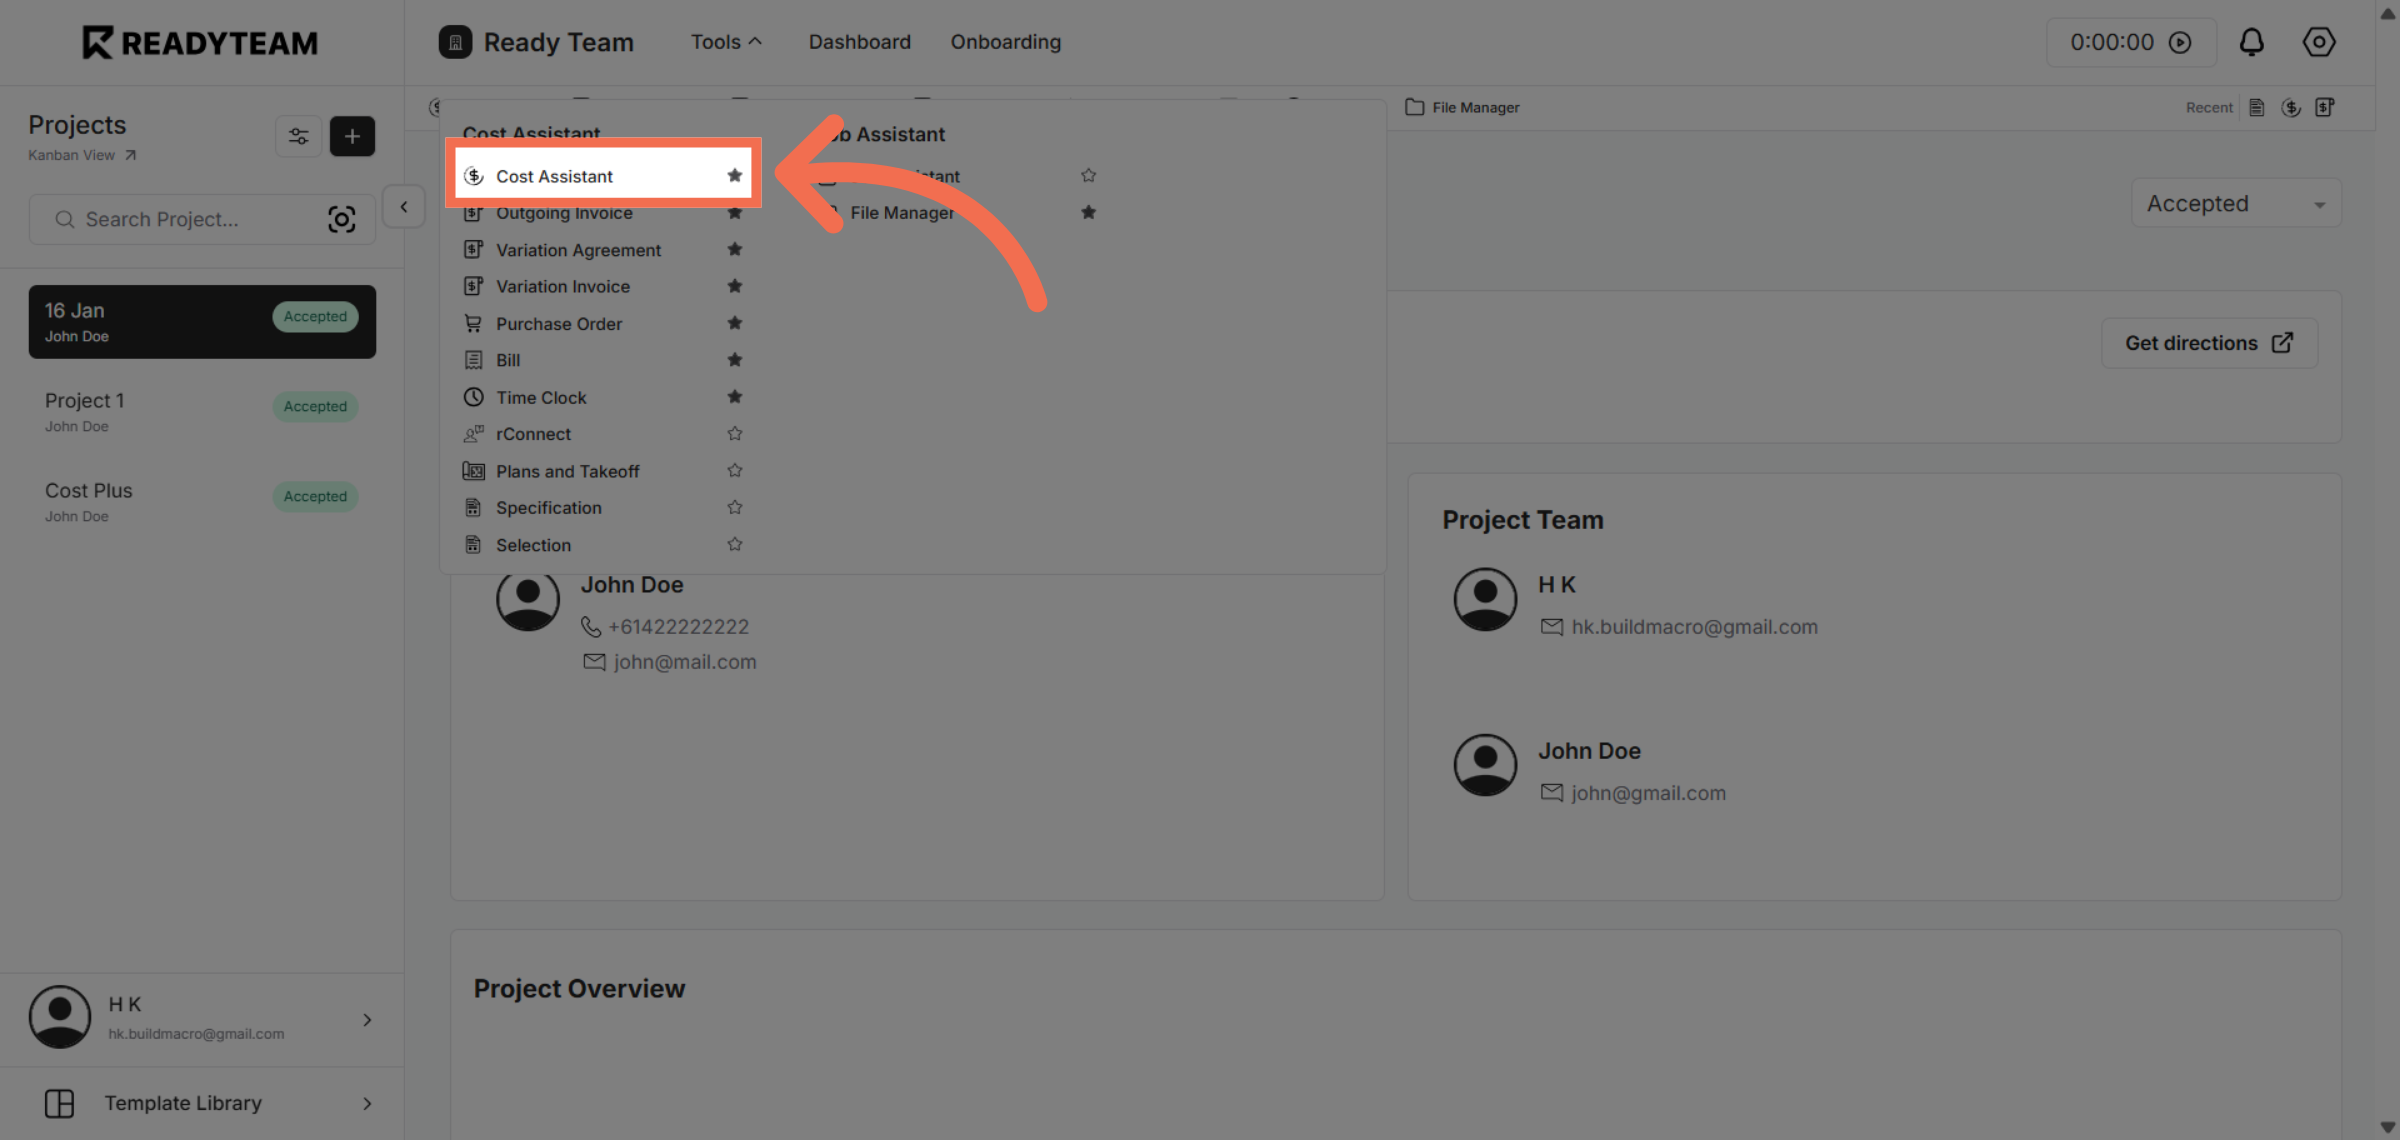The image size is (2400, 1140).
Task: Open the Onboarding menu item
Action: [x=1005, y=42]
